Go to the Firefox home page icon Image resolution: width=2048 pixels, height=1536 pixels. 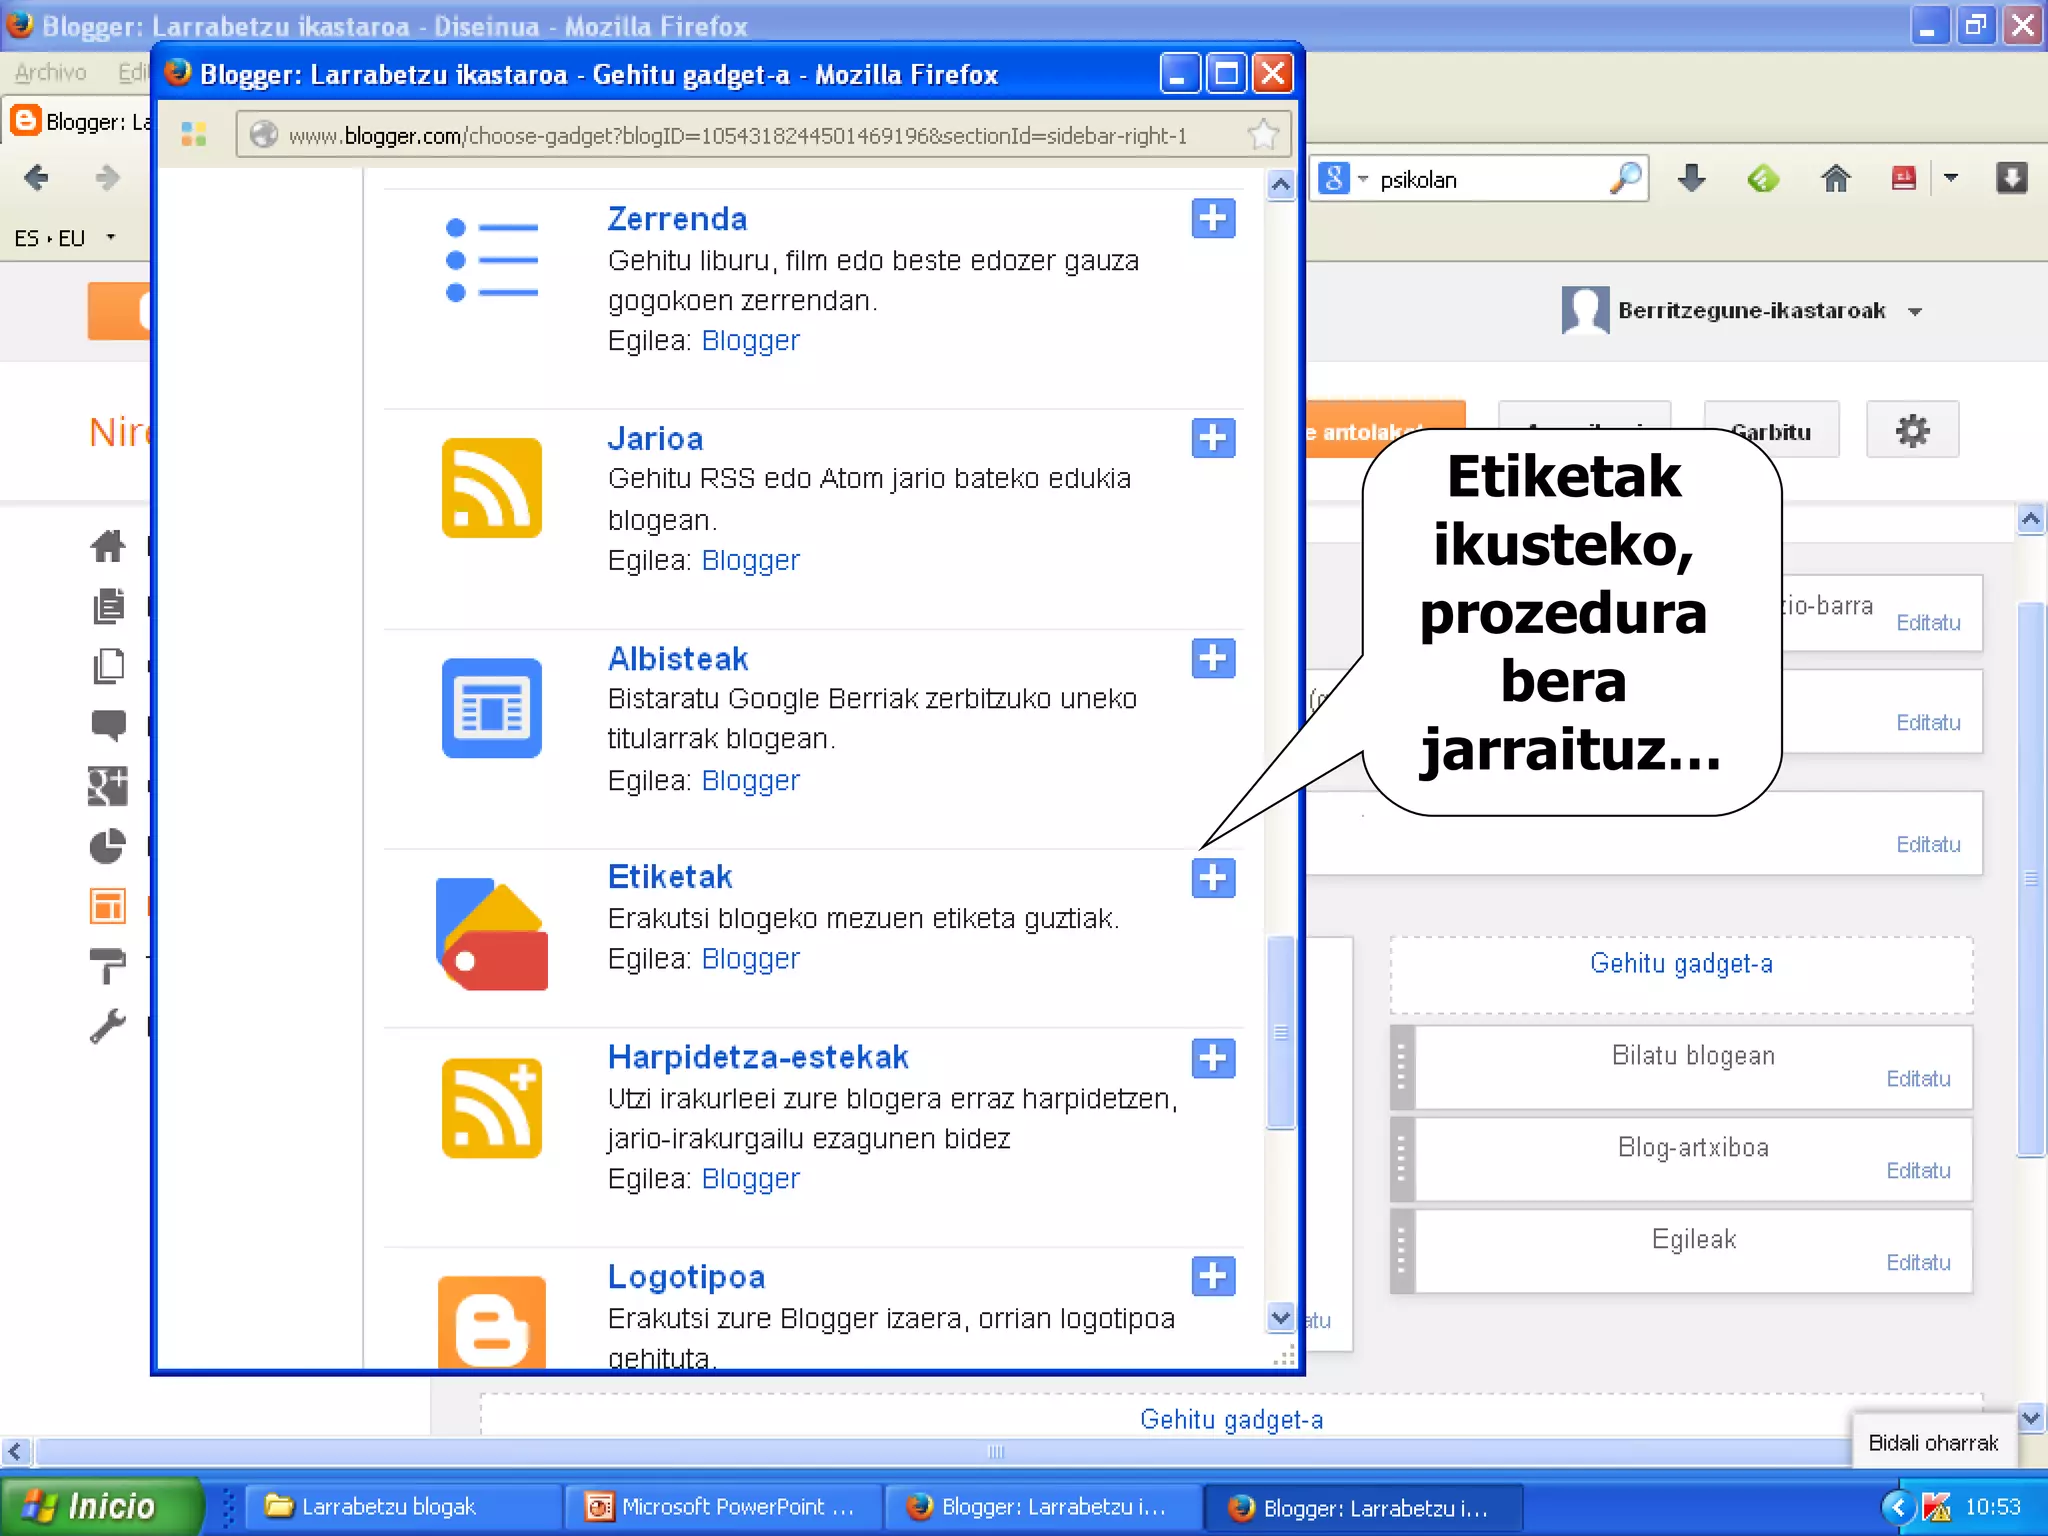point(1835,179)
